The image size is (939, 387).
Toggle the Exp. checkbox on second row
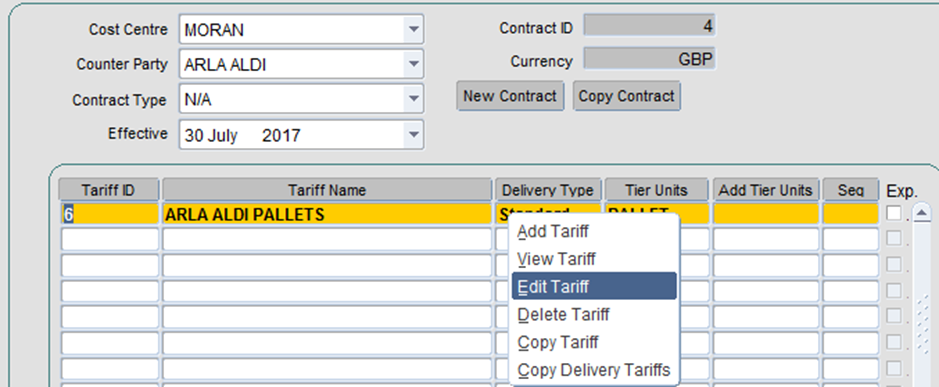(894, 238)
